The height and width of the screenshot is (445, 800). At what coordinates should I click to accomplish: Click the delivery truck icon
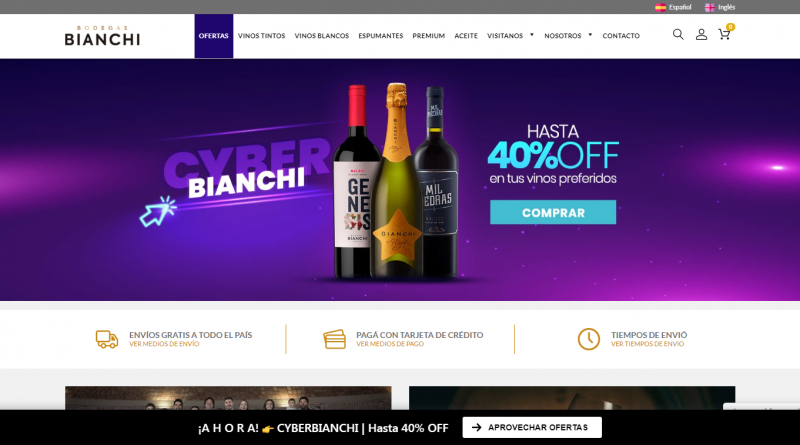(x=107, y=339)
